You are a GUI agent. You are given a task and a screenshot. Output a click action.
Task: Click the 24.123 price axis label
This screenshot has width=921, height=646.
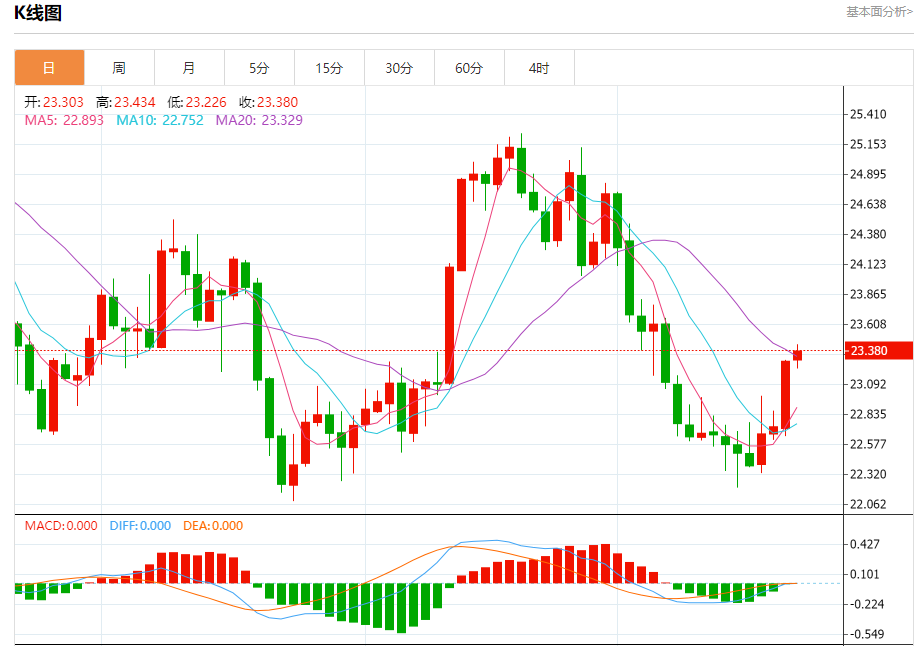pyautogui.click(x=868, y=264)
